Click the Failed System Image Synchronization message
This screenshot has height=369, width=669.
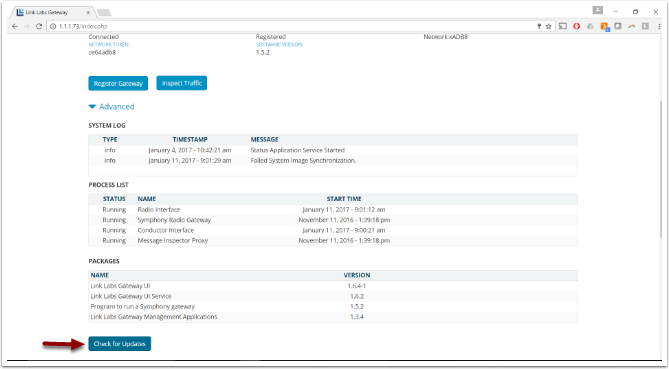(303, 160)
